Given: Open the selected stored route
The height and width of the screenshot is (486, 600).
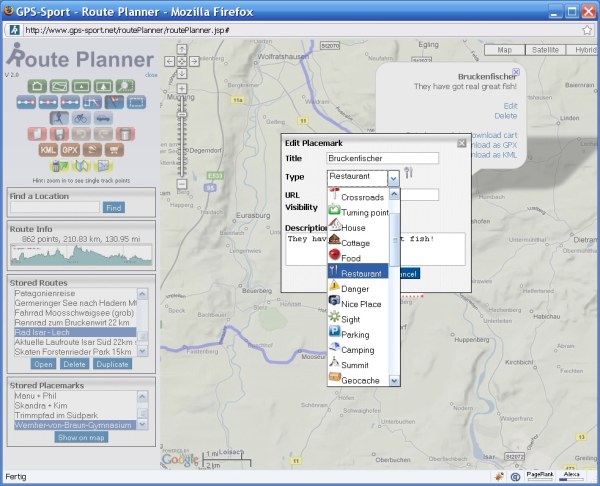Looking at the screenshot, I should 43,364.
